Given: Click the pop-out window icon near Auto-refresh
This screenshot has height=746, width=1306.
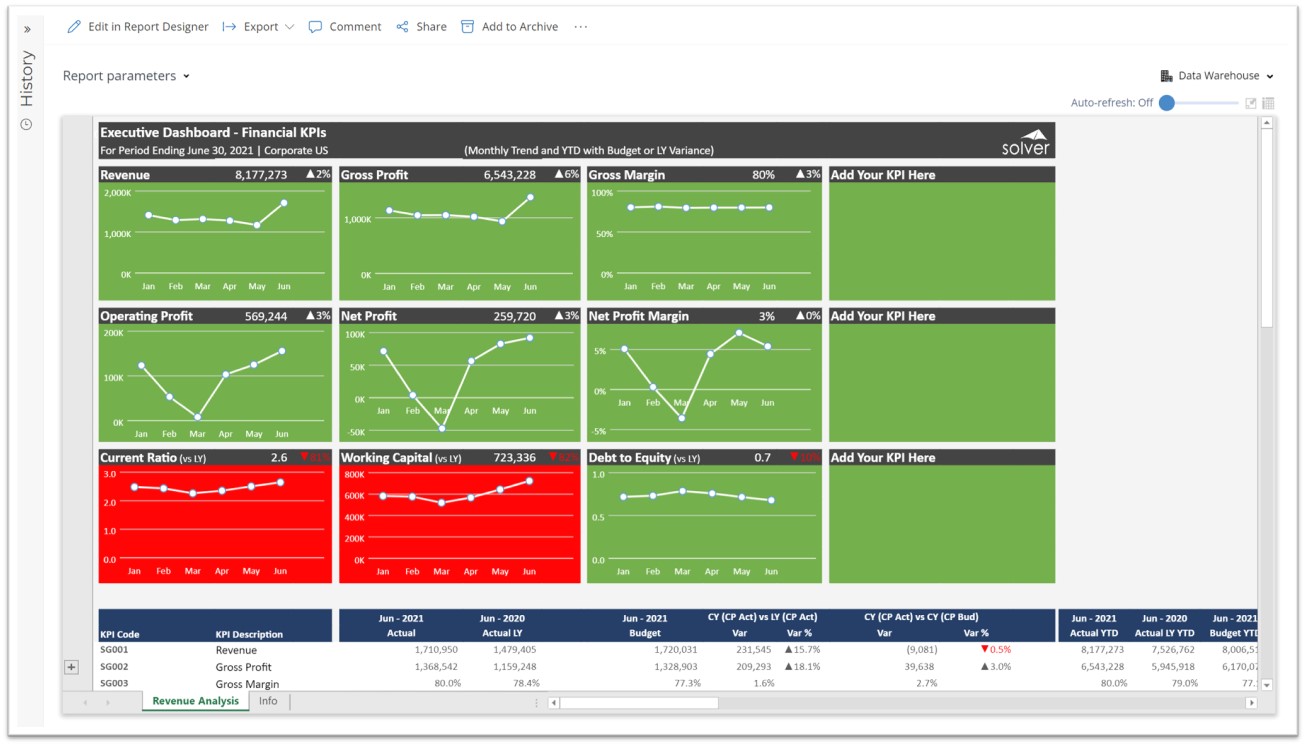Looking at the screenshot, I should (1250, 103).
